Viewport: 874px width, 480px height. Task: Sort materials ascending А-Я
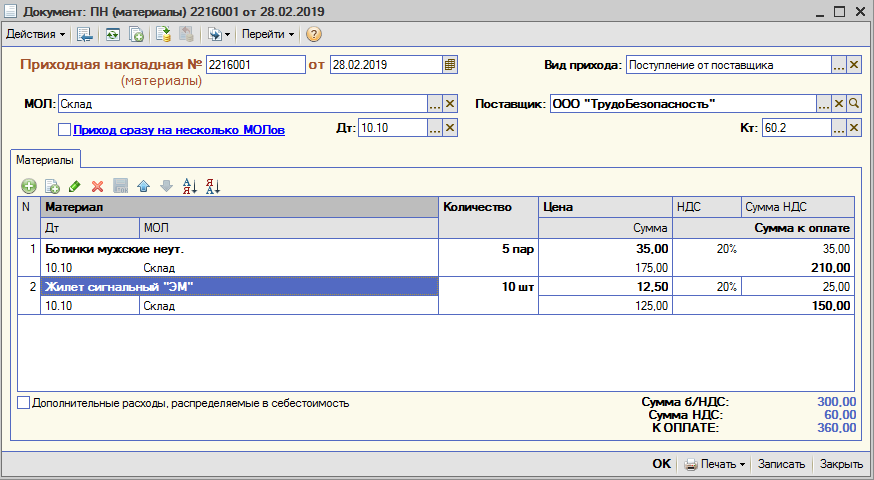pos(190,186)
